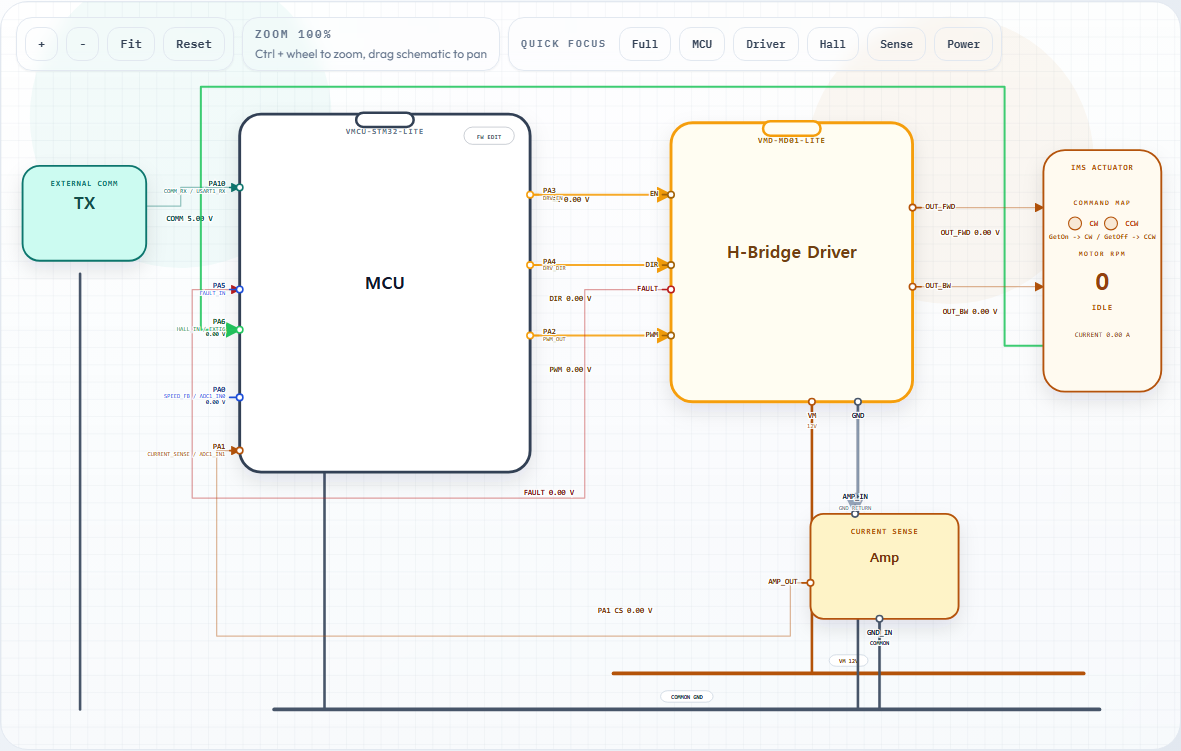Focus on the MCU section
The width and height of the screenshot is (1181, 751).
pos(702,44)
